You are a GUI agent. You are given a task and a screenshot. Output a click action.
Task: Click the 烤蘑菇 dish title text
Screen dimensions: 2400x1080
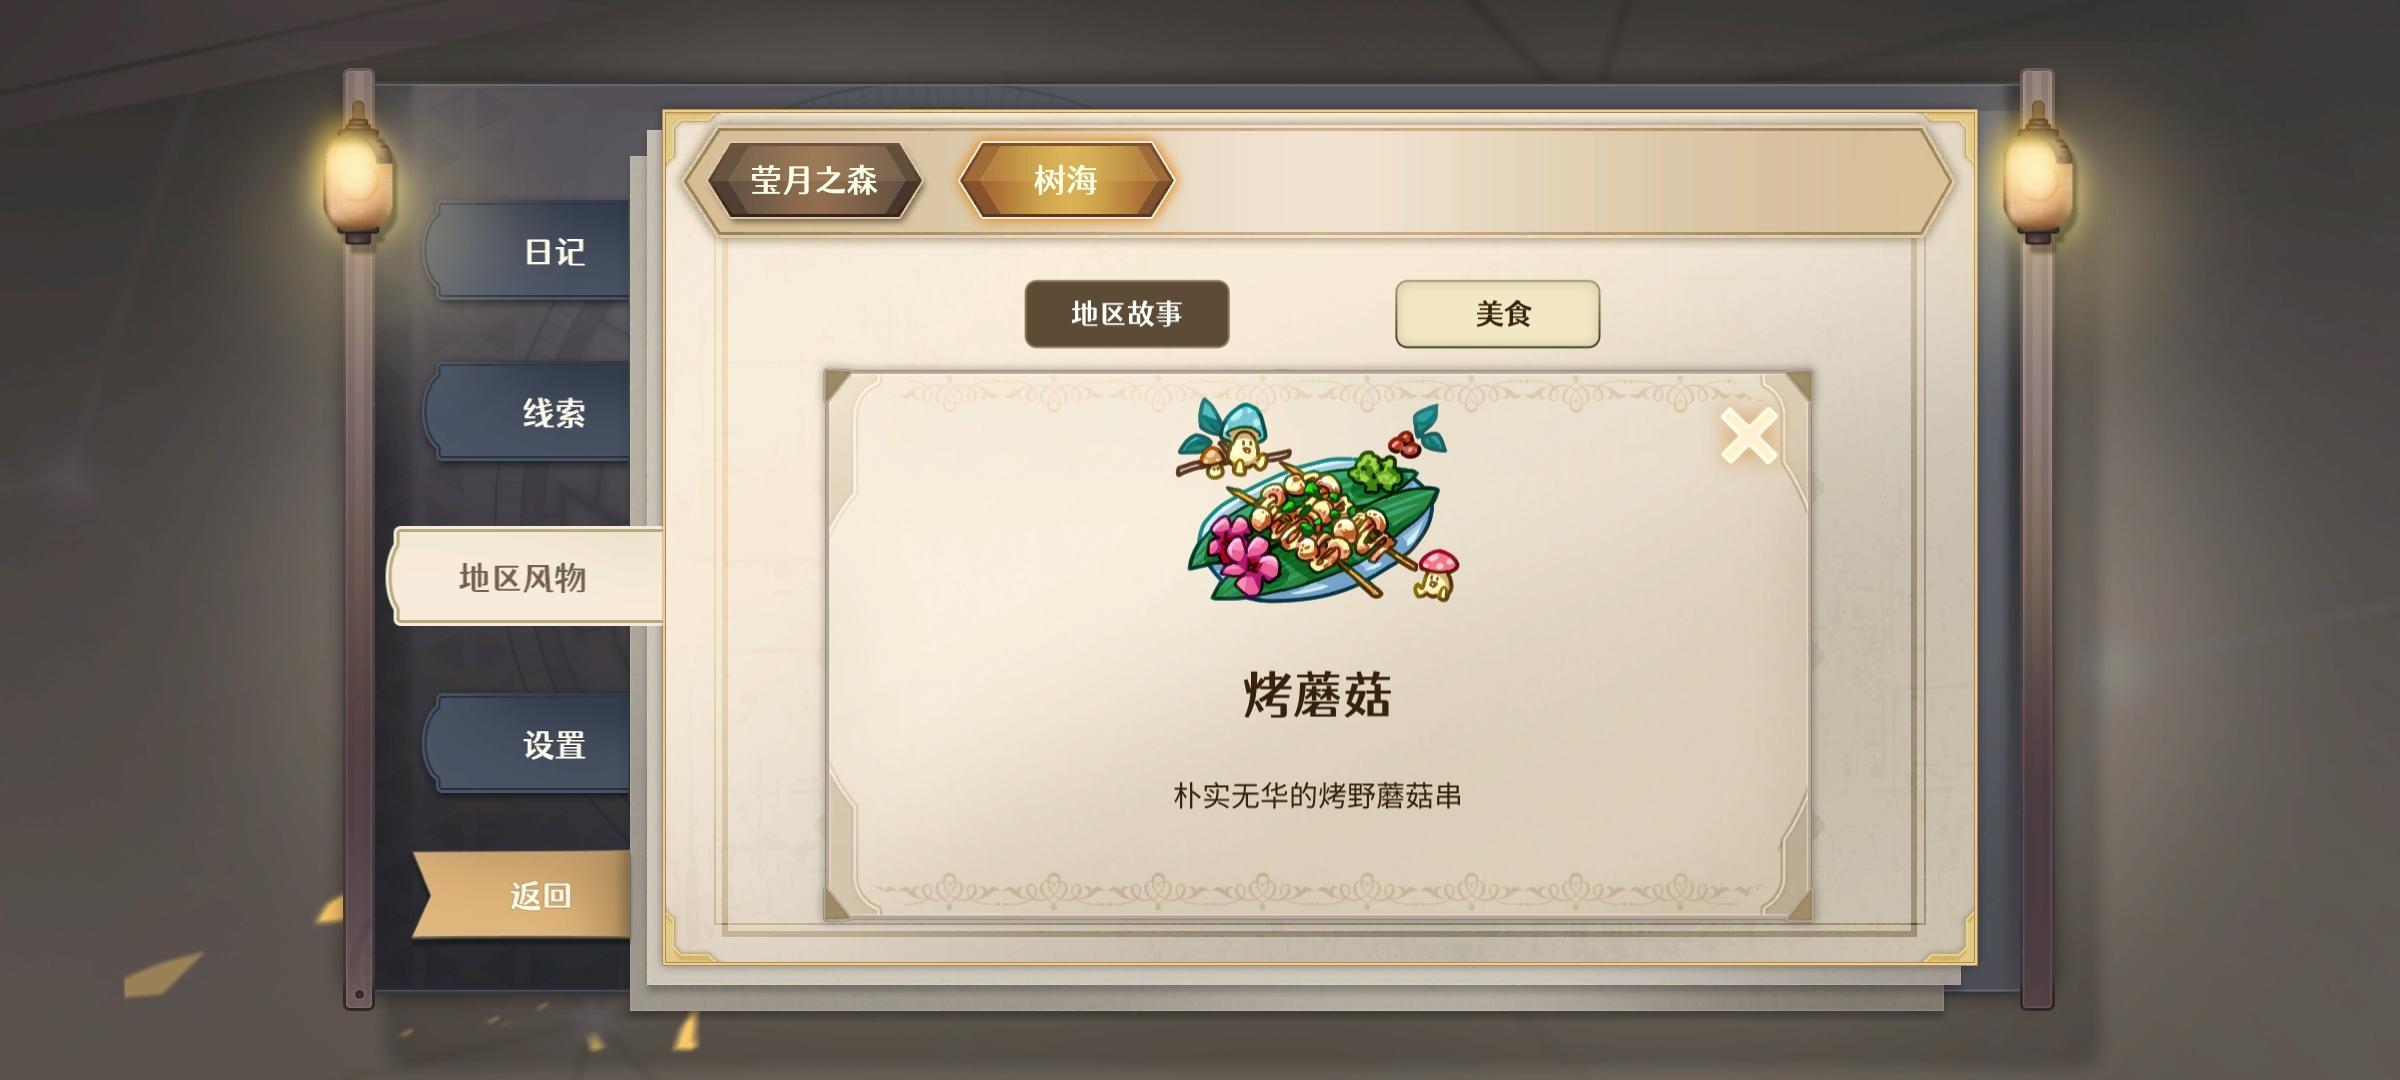[1317, 695]
